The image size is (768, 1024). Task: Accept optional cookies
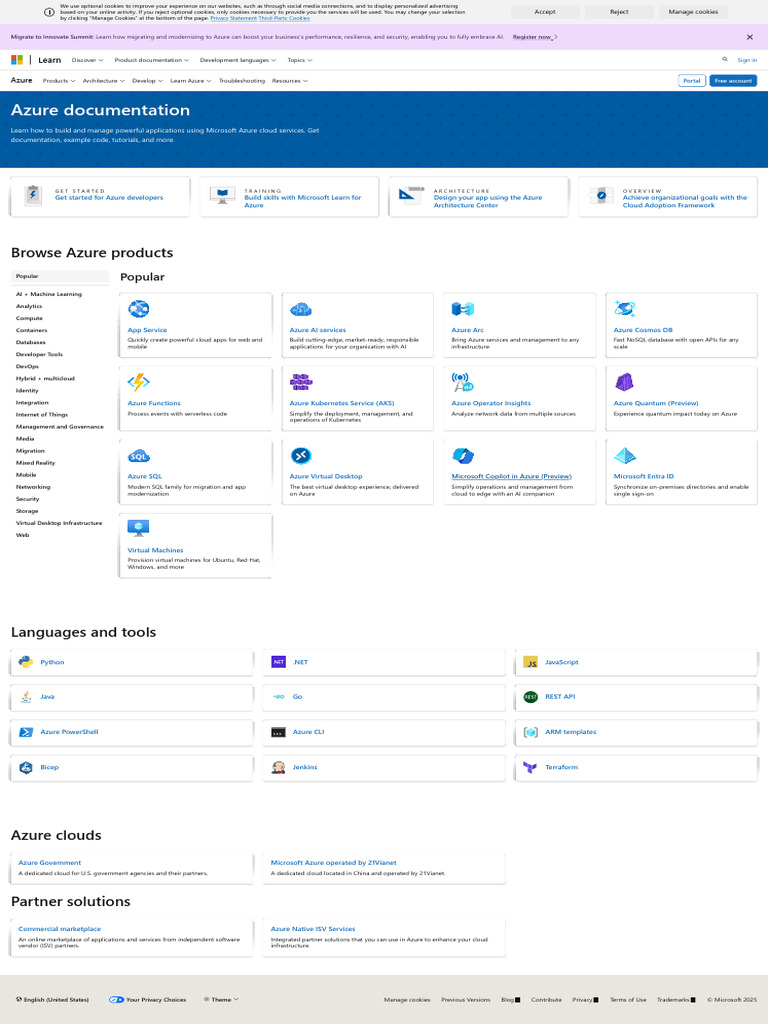[545, 12]
